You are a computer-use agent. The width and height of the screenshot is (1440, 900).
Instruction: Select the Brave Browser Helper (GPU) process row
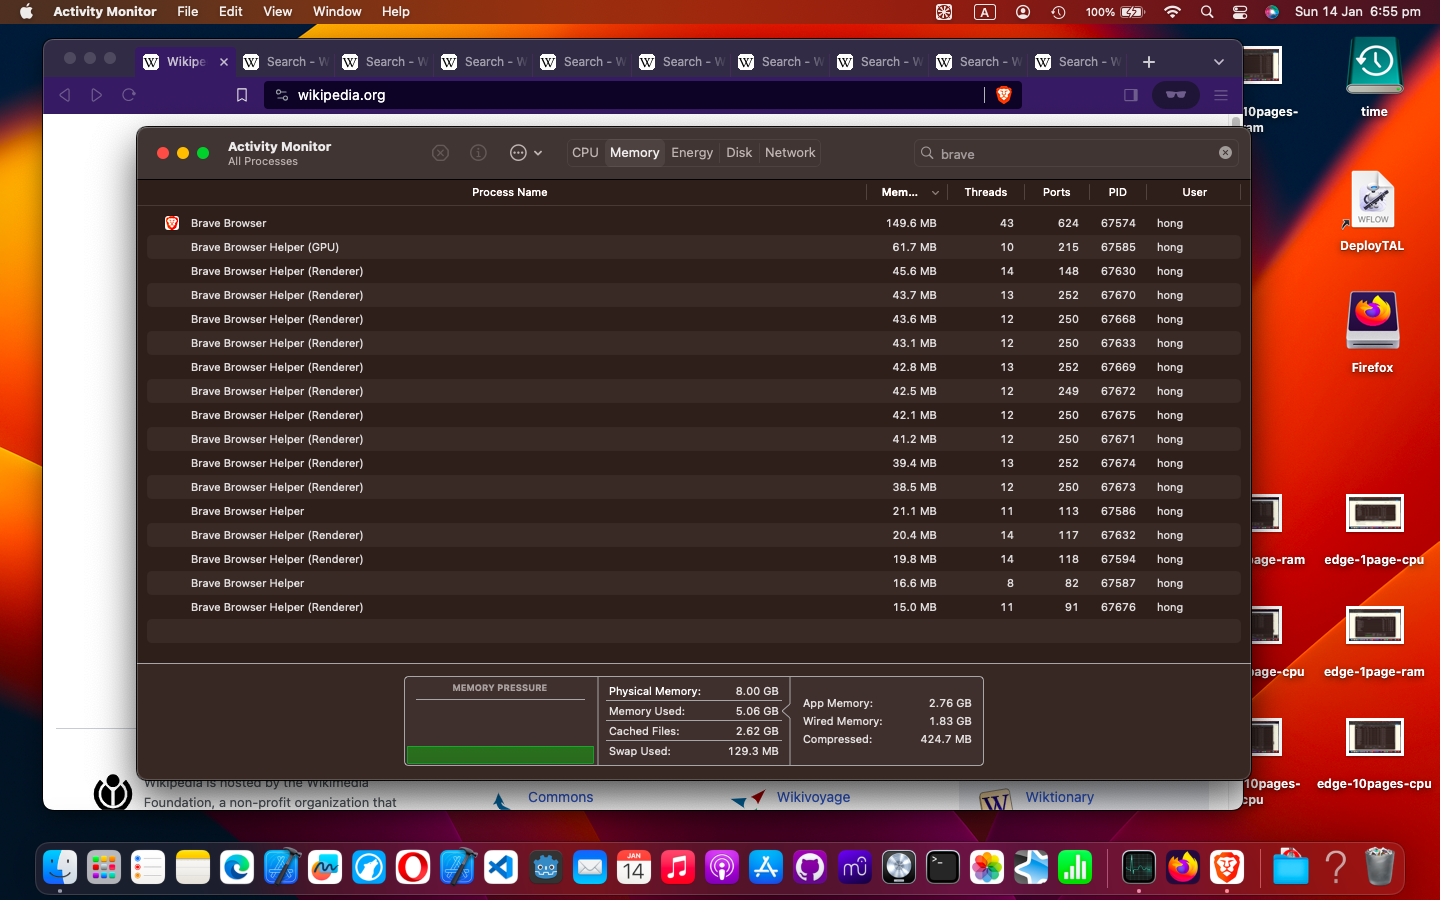(265, 247)
